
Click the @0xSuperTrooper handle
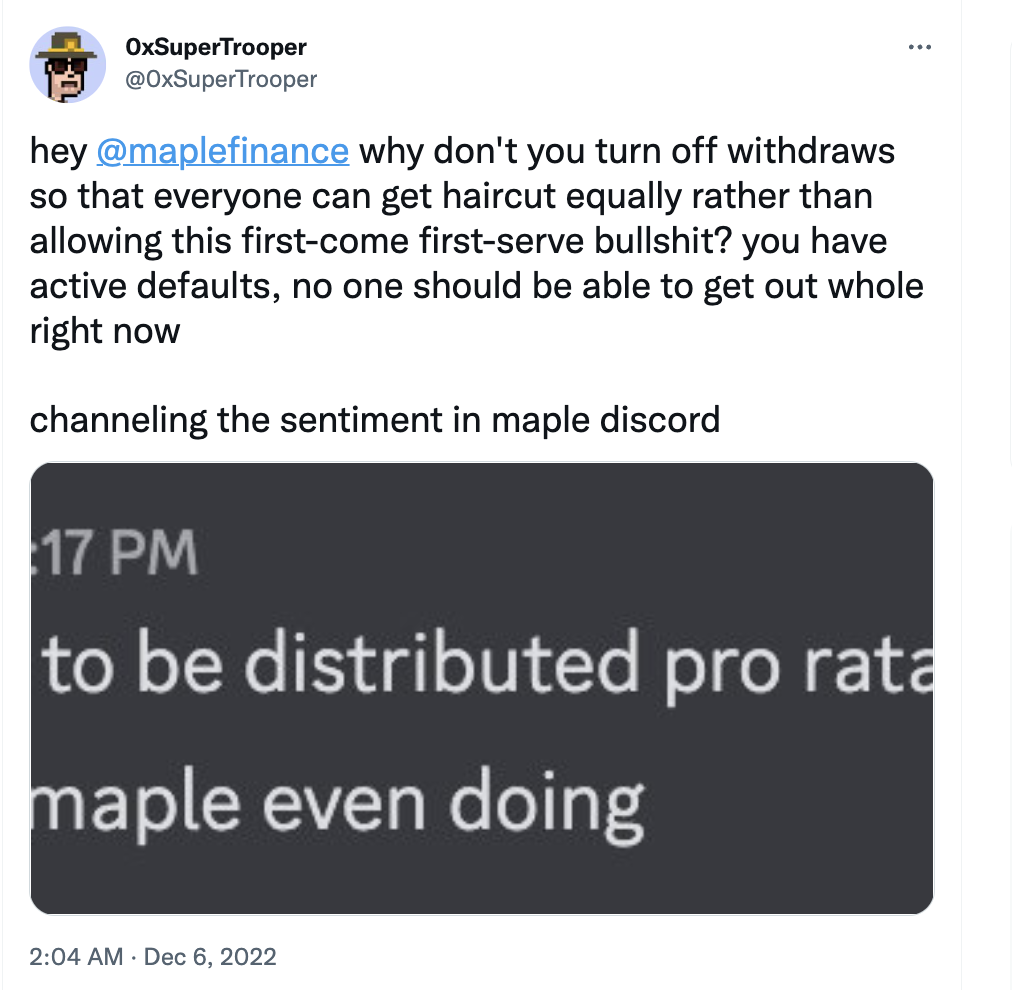coord(222,78)
